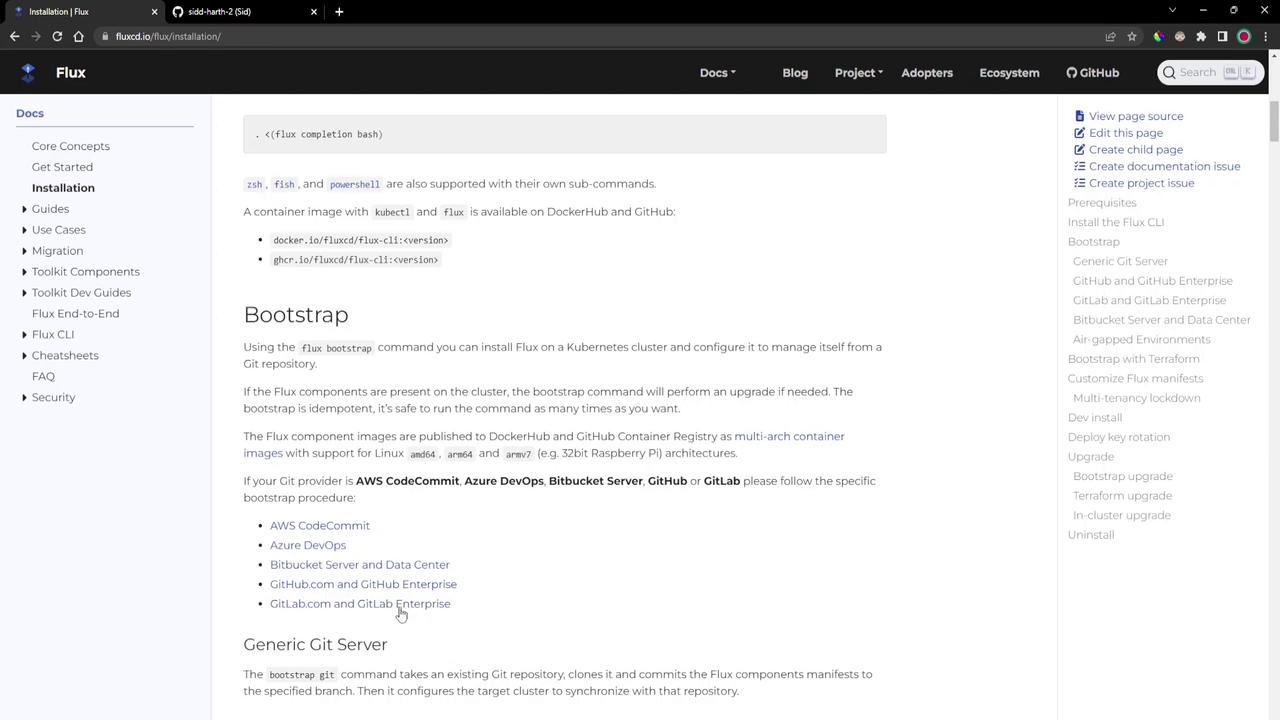Go to Adopters in the navbar
The width and height of the screenshot is (1280, 720).
(x=927, y=72)
